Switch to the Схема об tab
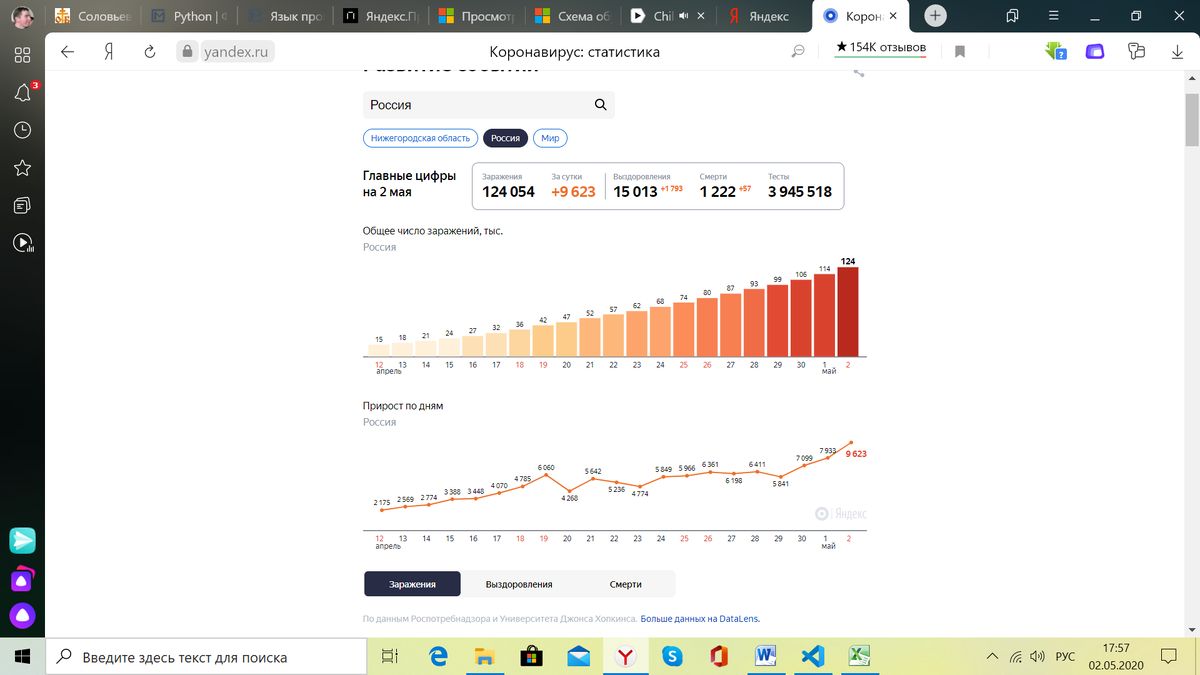This screenshot has width=1200, height=675. pos(574,16)
